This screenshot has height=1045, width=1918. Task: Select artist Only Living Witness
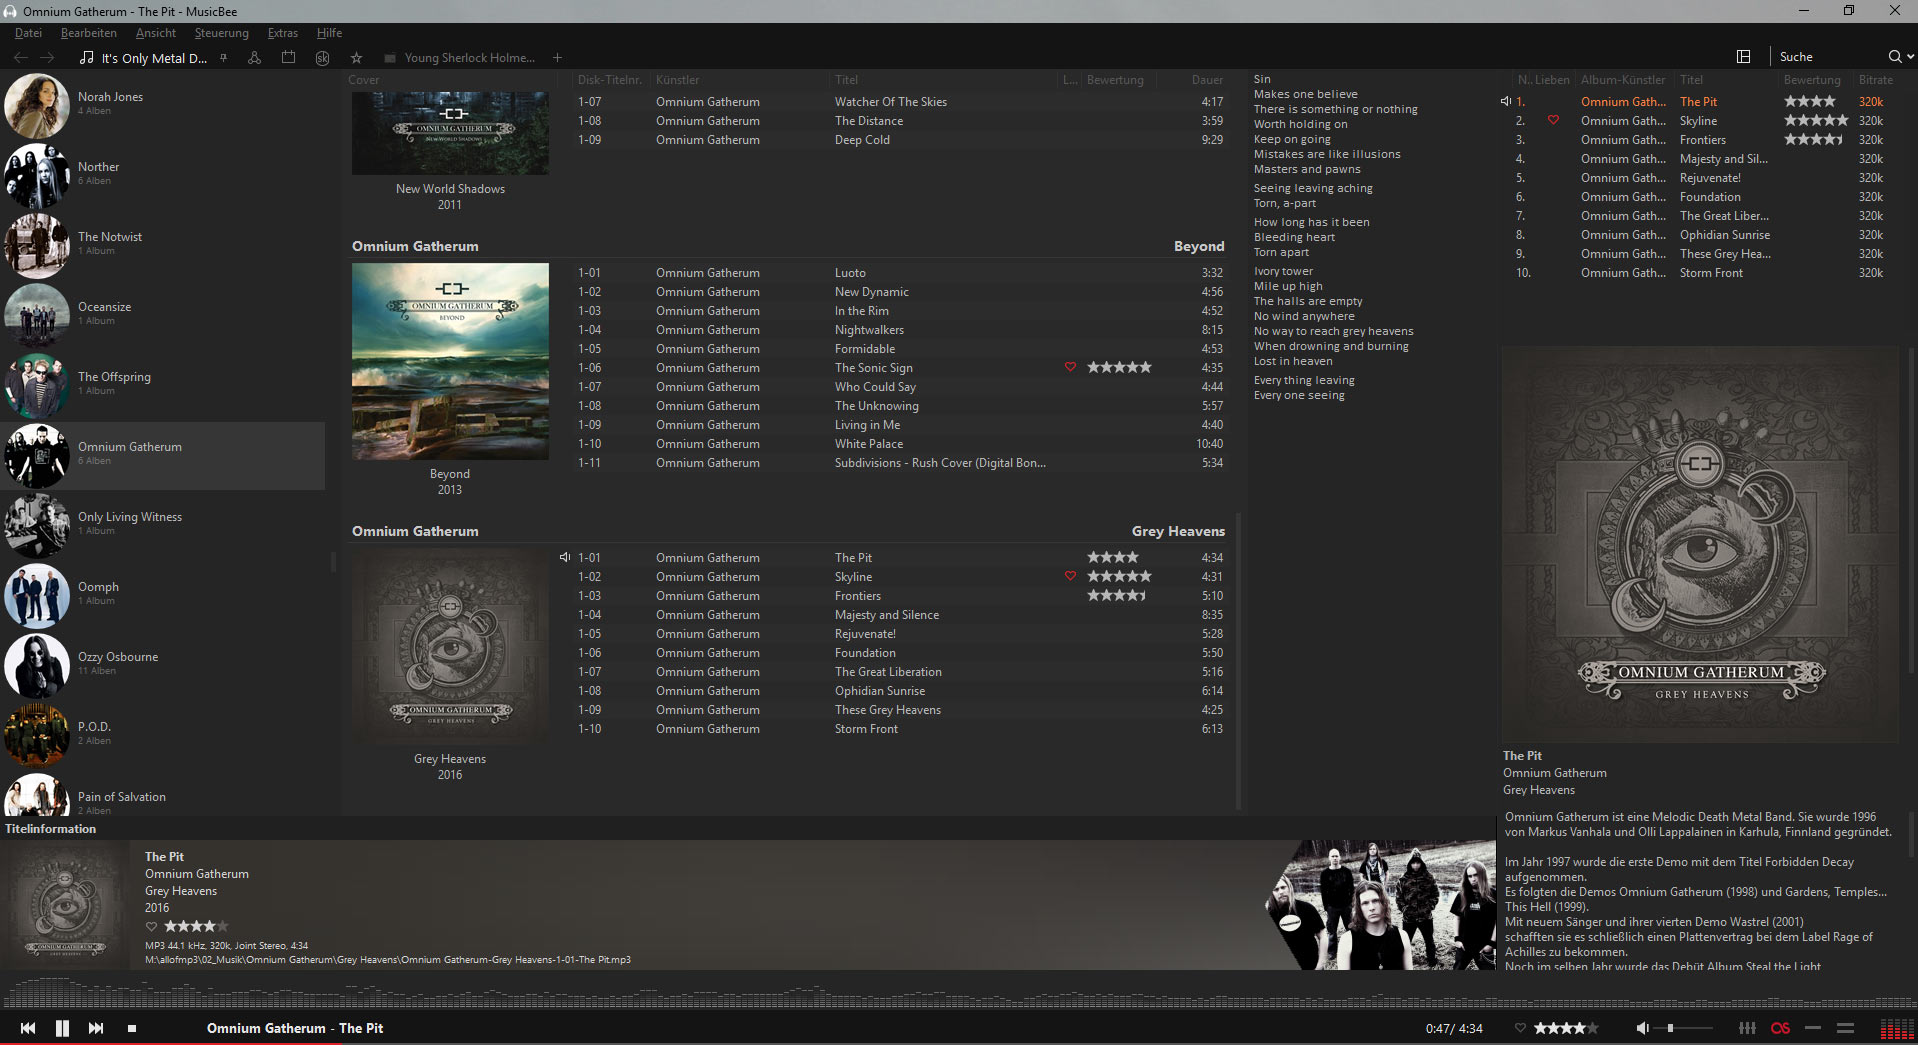[163, 525]
